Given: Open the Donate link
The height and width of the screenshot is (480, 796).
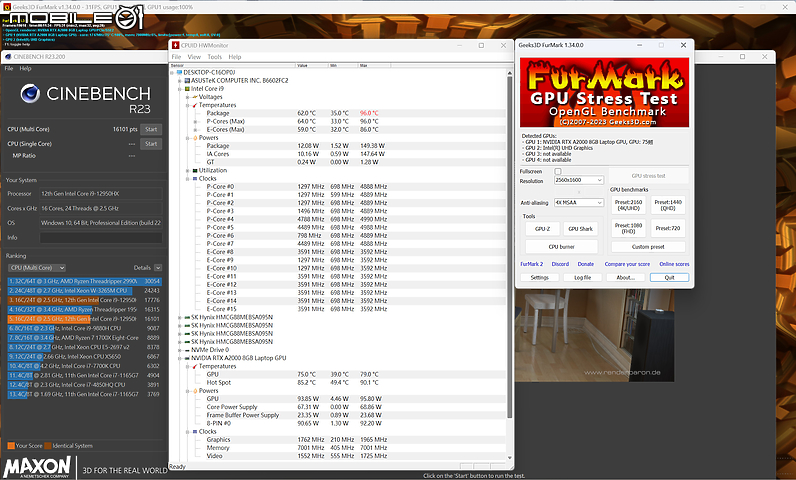Looking at the screenshot, I should tap(585, 264).
